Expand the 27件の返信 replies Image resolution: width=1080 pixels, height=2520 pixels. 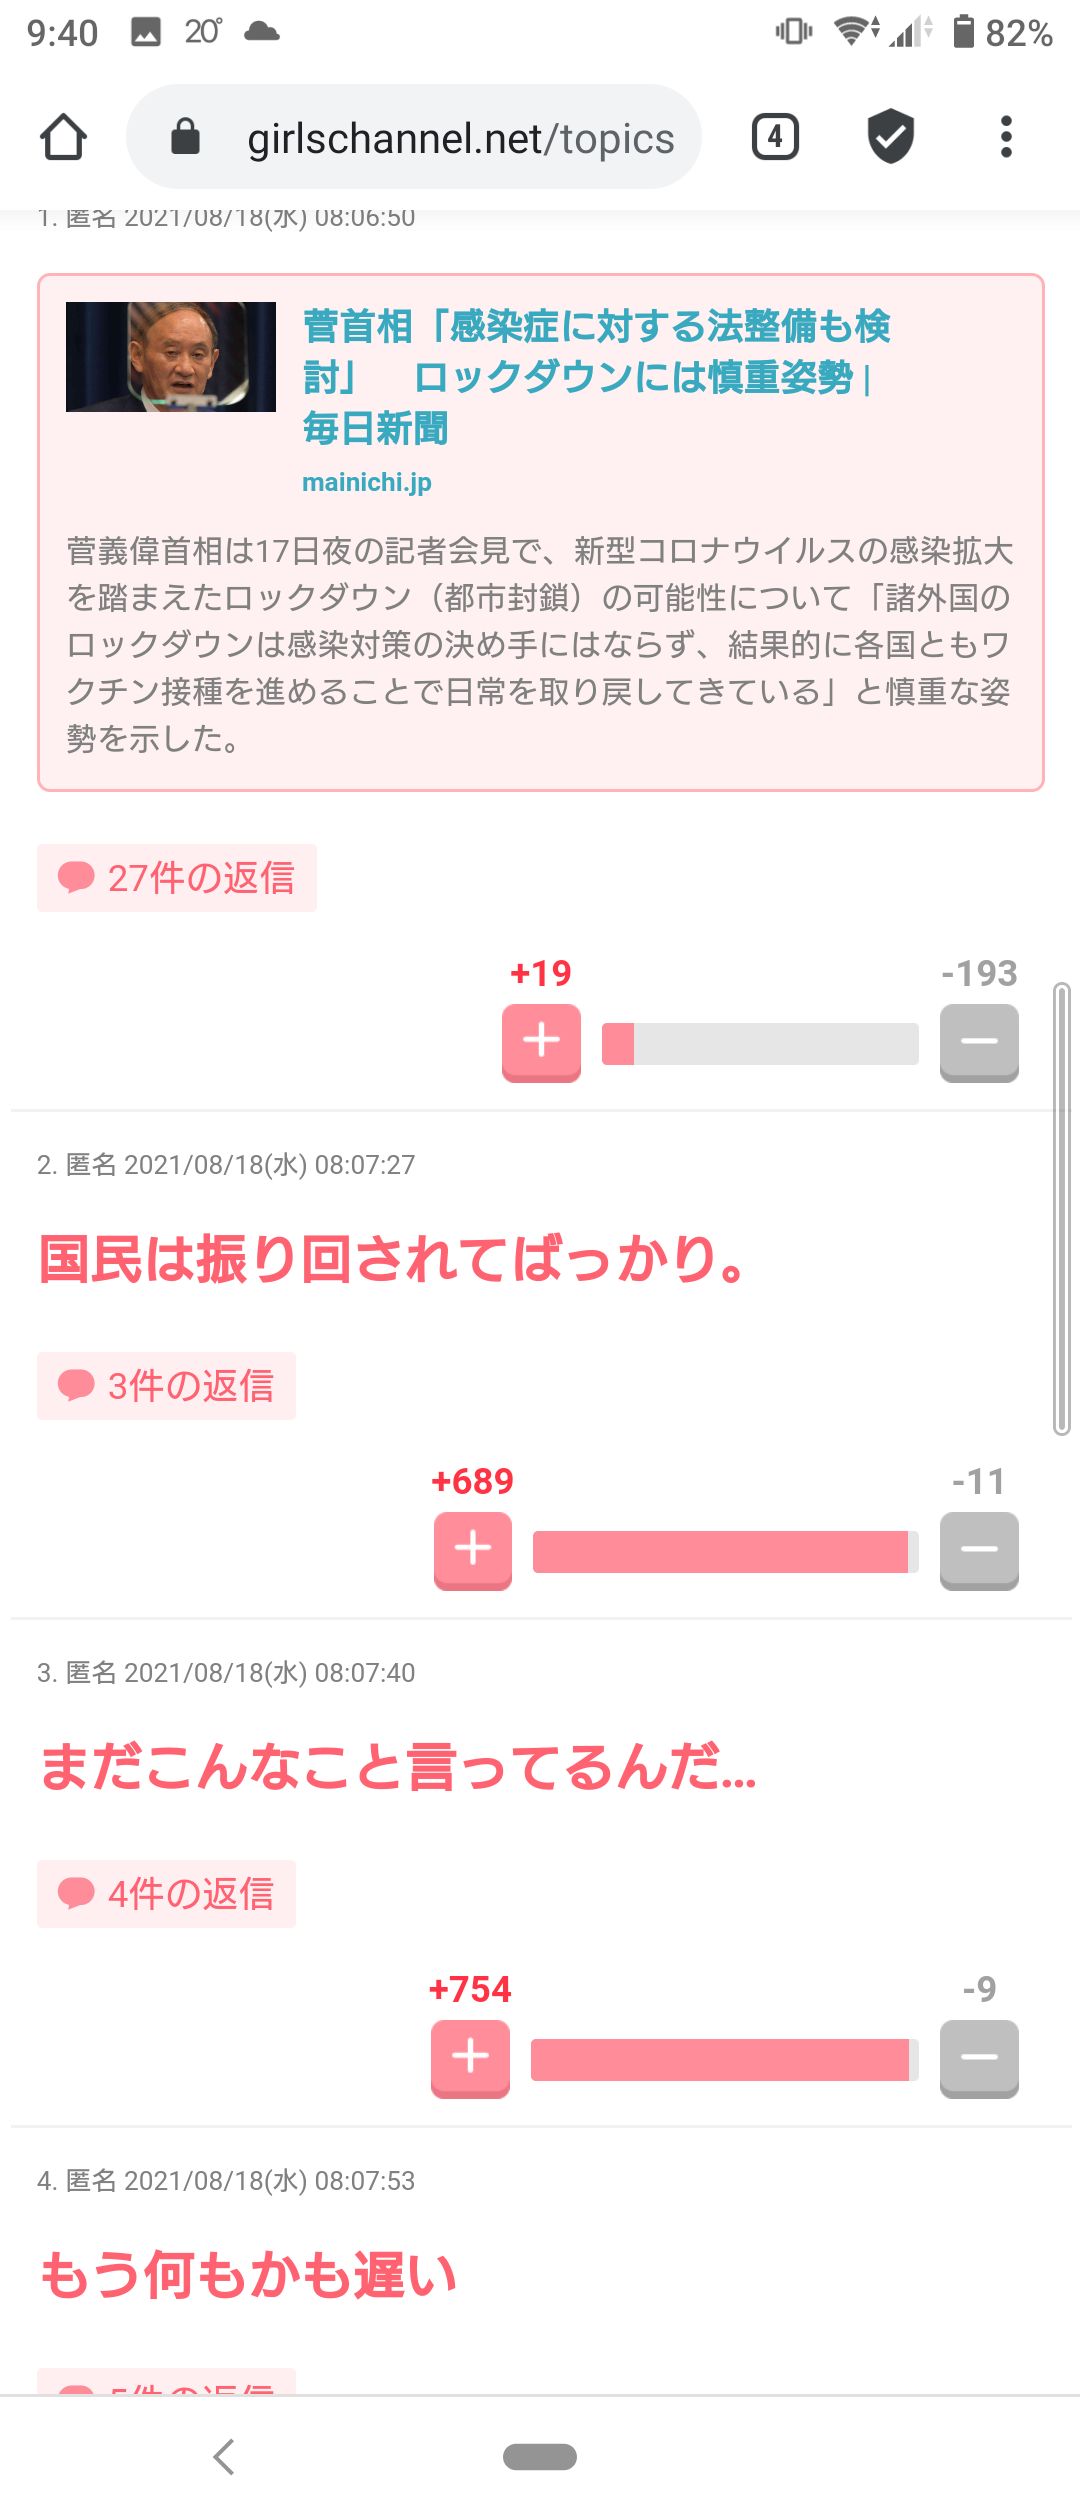[x=177, y=878]
